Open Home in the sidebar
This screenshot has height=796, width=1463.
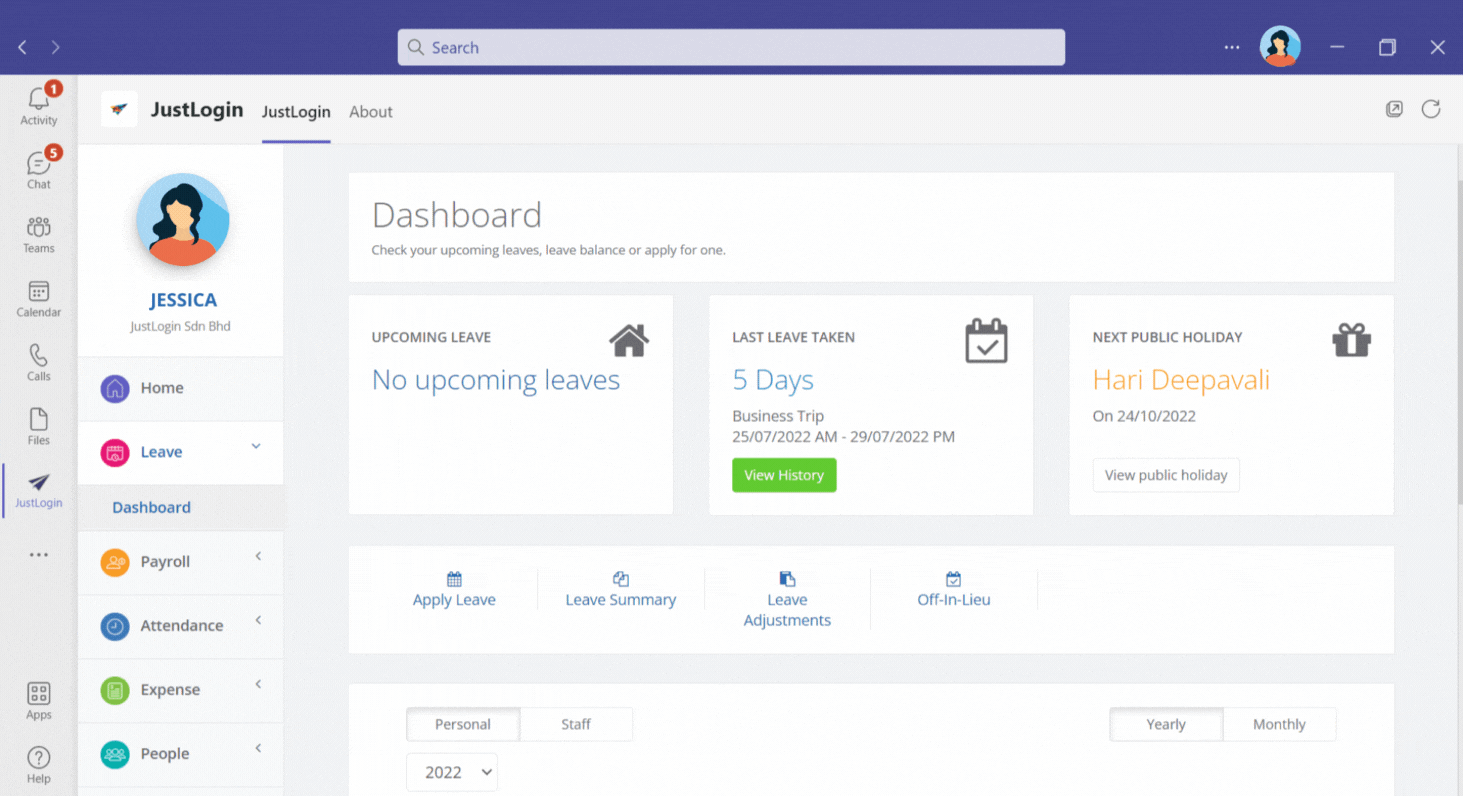pyautogui.click(x=180, y=388)
